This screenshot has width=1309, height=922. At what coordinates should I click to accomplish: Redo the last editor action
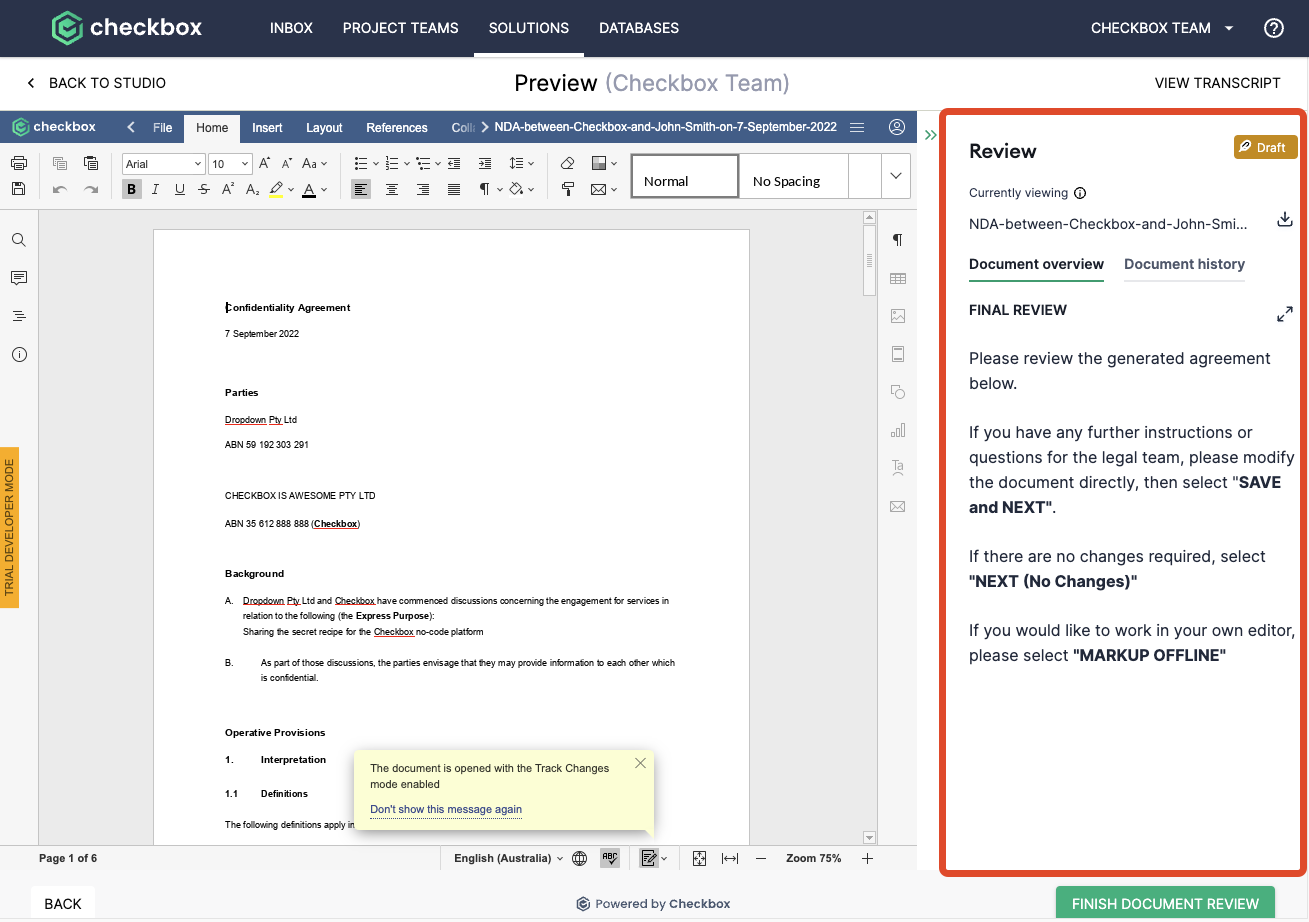[x=91, y=189]
